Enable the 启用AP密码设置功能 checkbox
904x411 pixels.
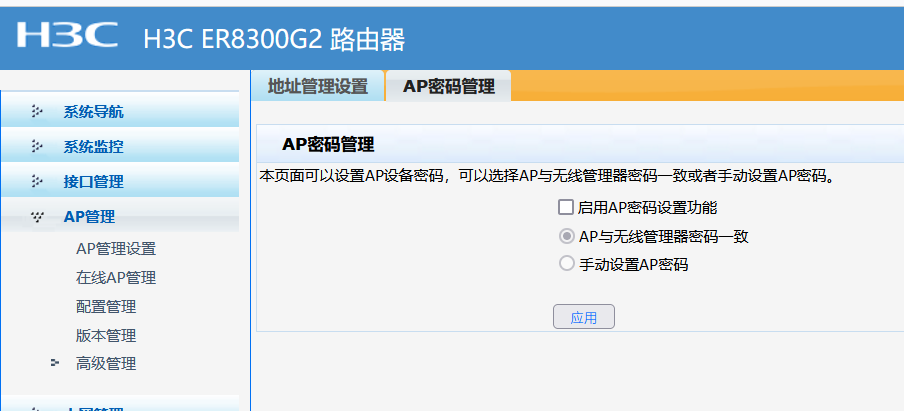click(566, 207)
